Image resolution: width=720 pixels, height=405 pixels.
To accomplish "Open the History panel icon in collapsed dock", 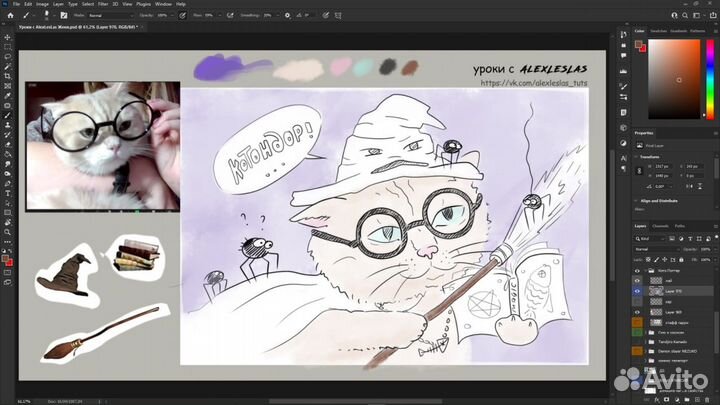I will [x=623, y=34].
